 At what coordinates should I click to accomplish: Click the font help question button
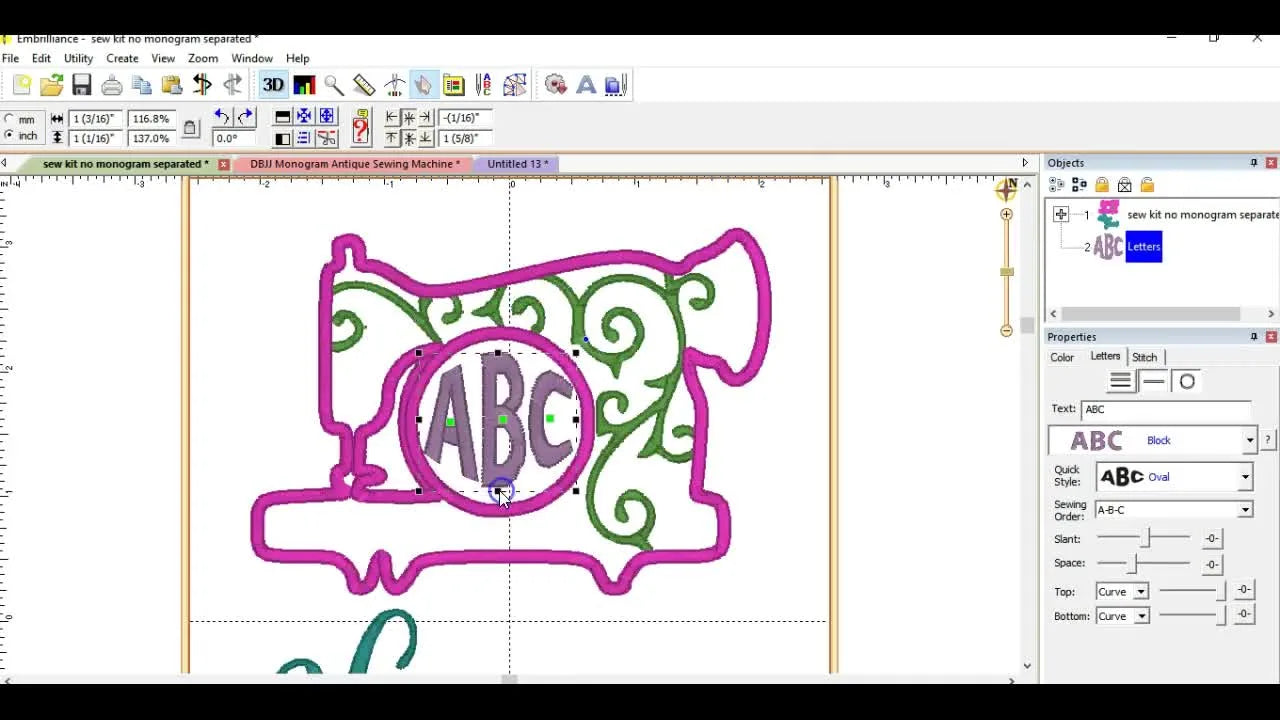[1268, 440]
